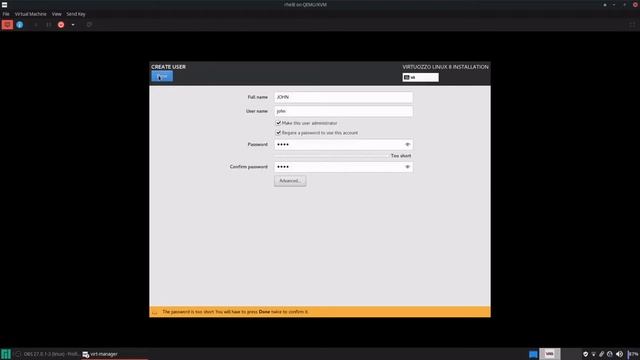This screenshot has width=640, height=360.
Task: Click the blue desktop pager icon in taskbar
Action: pos(533,354)
